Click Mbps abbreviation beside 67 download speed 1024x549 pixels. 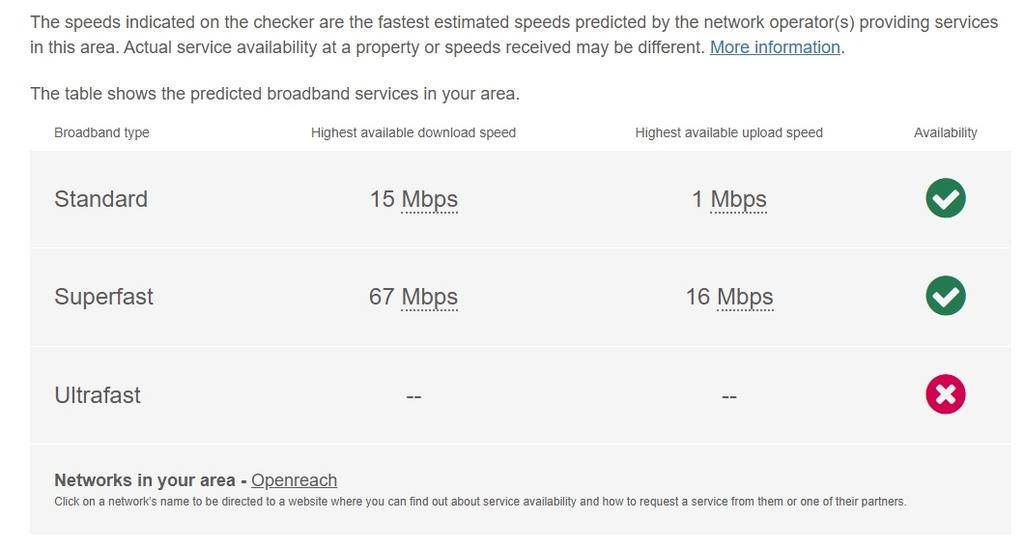[x=429, y=297]
